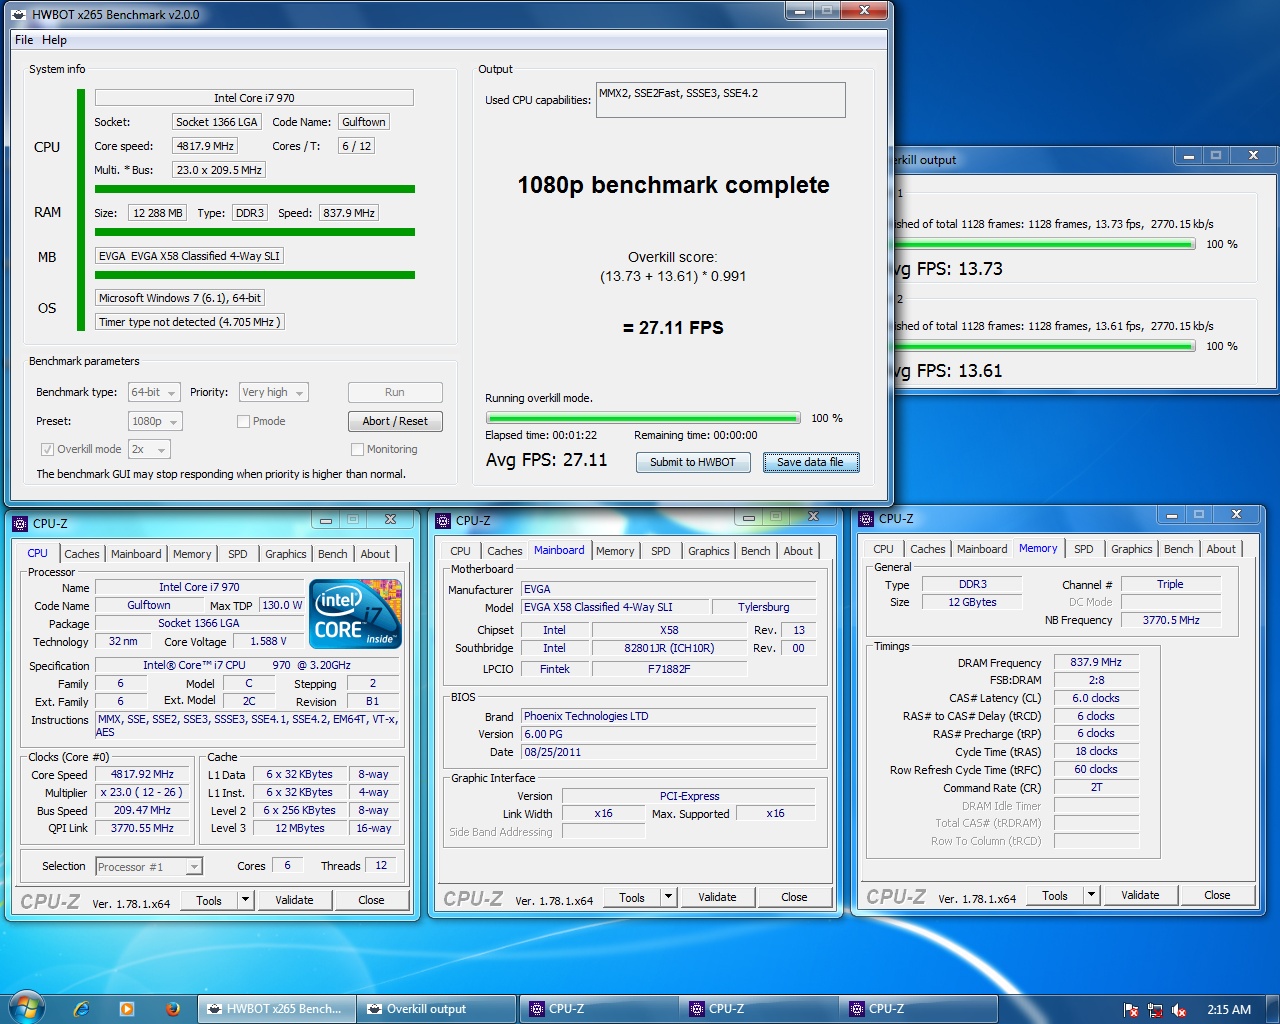This screenshot has height=1024, width=1280.
Task: Switch to Caches tab in first CPU-Z
Action: point(82,554)
